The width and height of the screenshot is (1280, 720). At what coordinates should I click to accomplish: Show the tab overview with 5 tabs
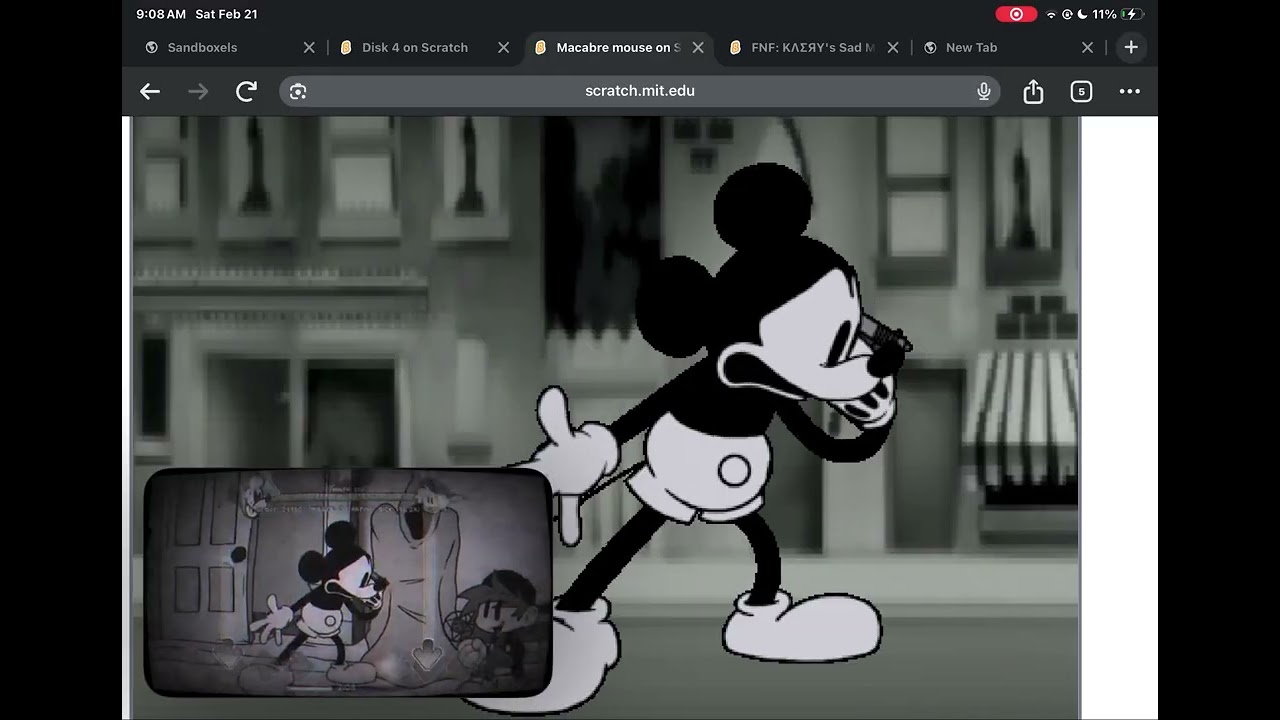point(1081,92)
